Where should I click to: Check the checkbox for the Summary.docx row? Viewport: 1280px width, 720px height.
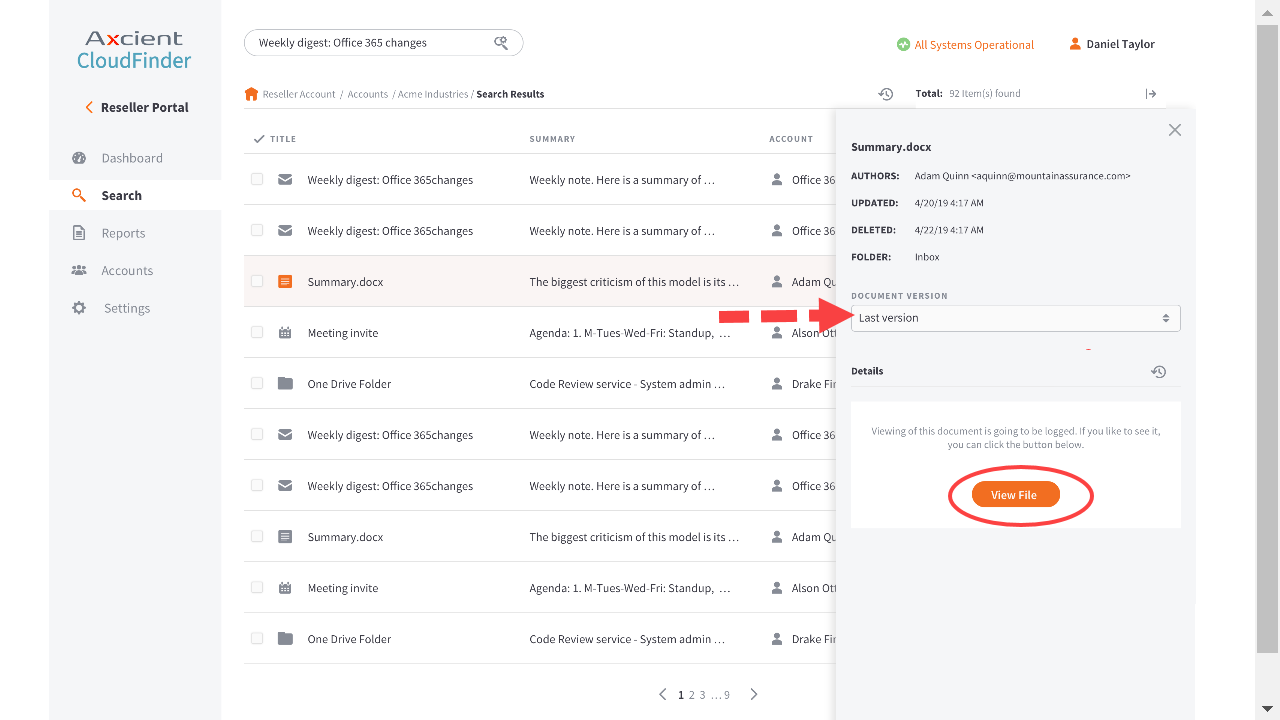point(256,281)
